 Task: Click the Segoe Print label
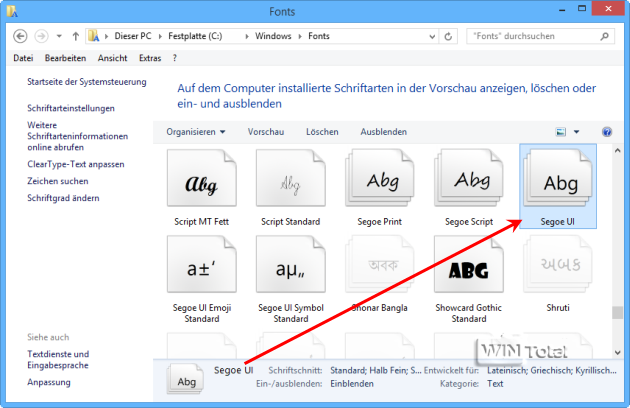pyautogui.click(x=380, y=221)
